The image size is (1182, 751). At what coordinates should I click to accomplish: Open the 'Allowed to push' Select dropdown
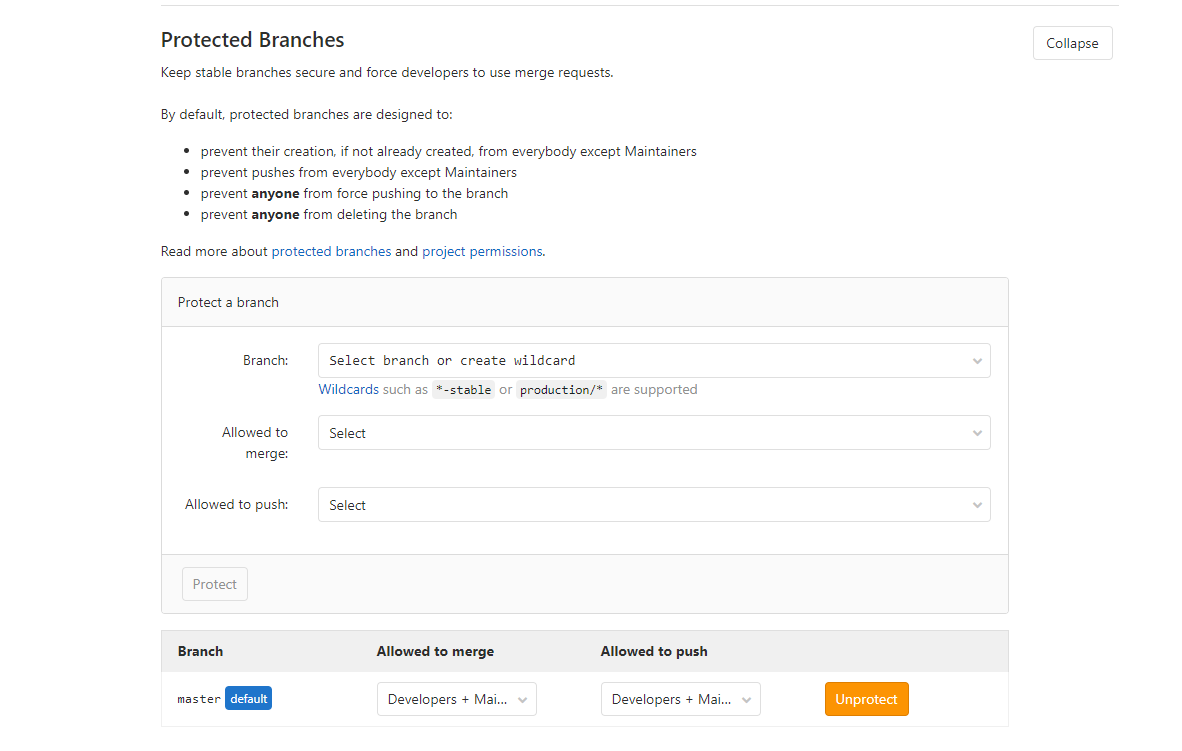pos(640,505)
